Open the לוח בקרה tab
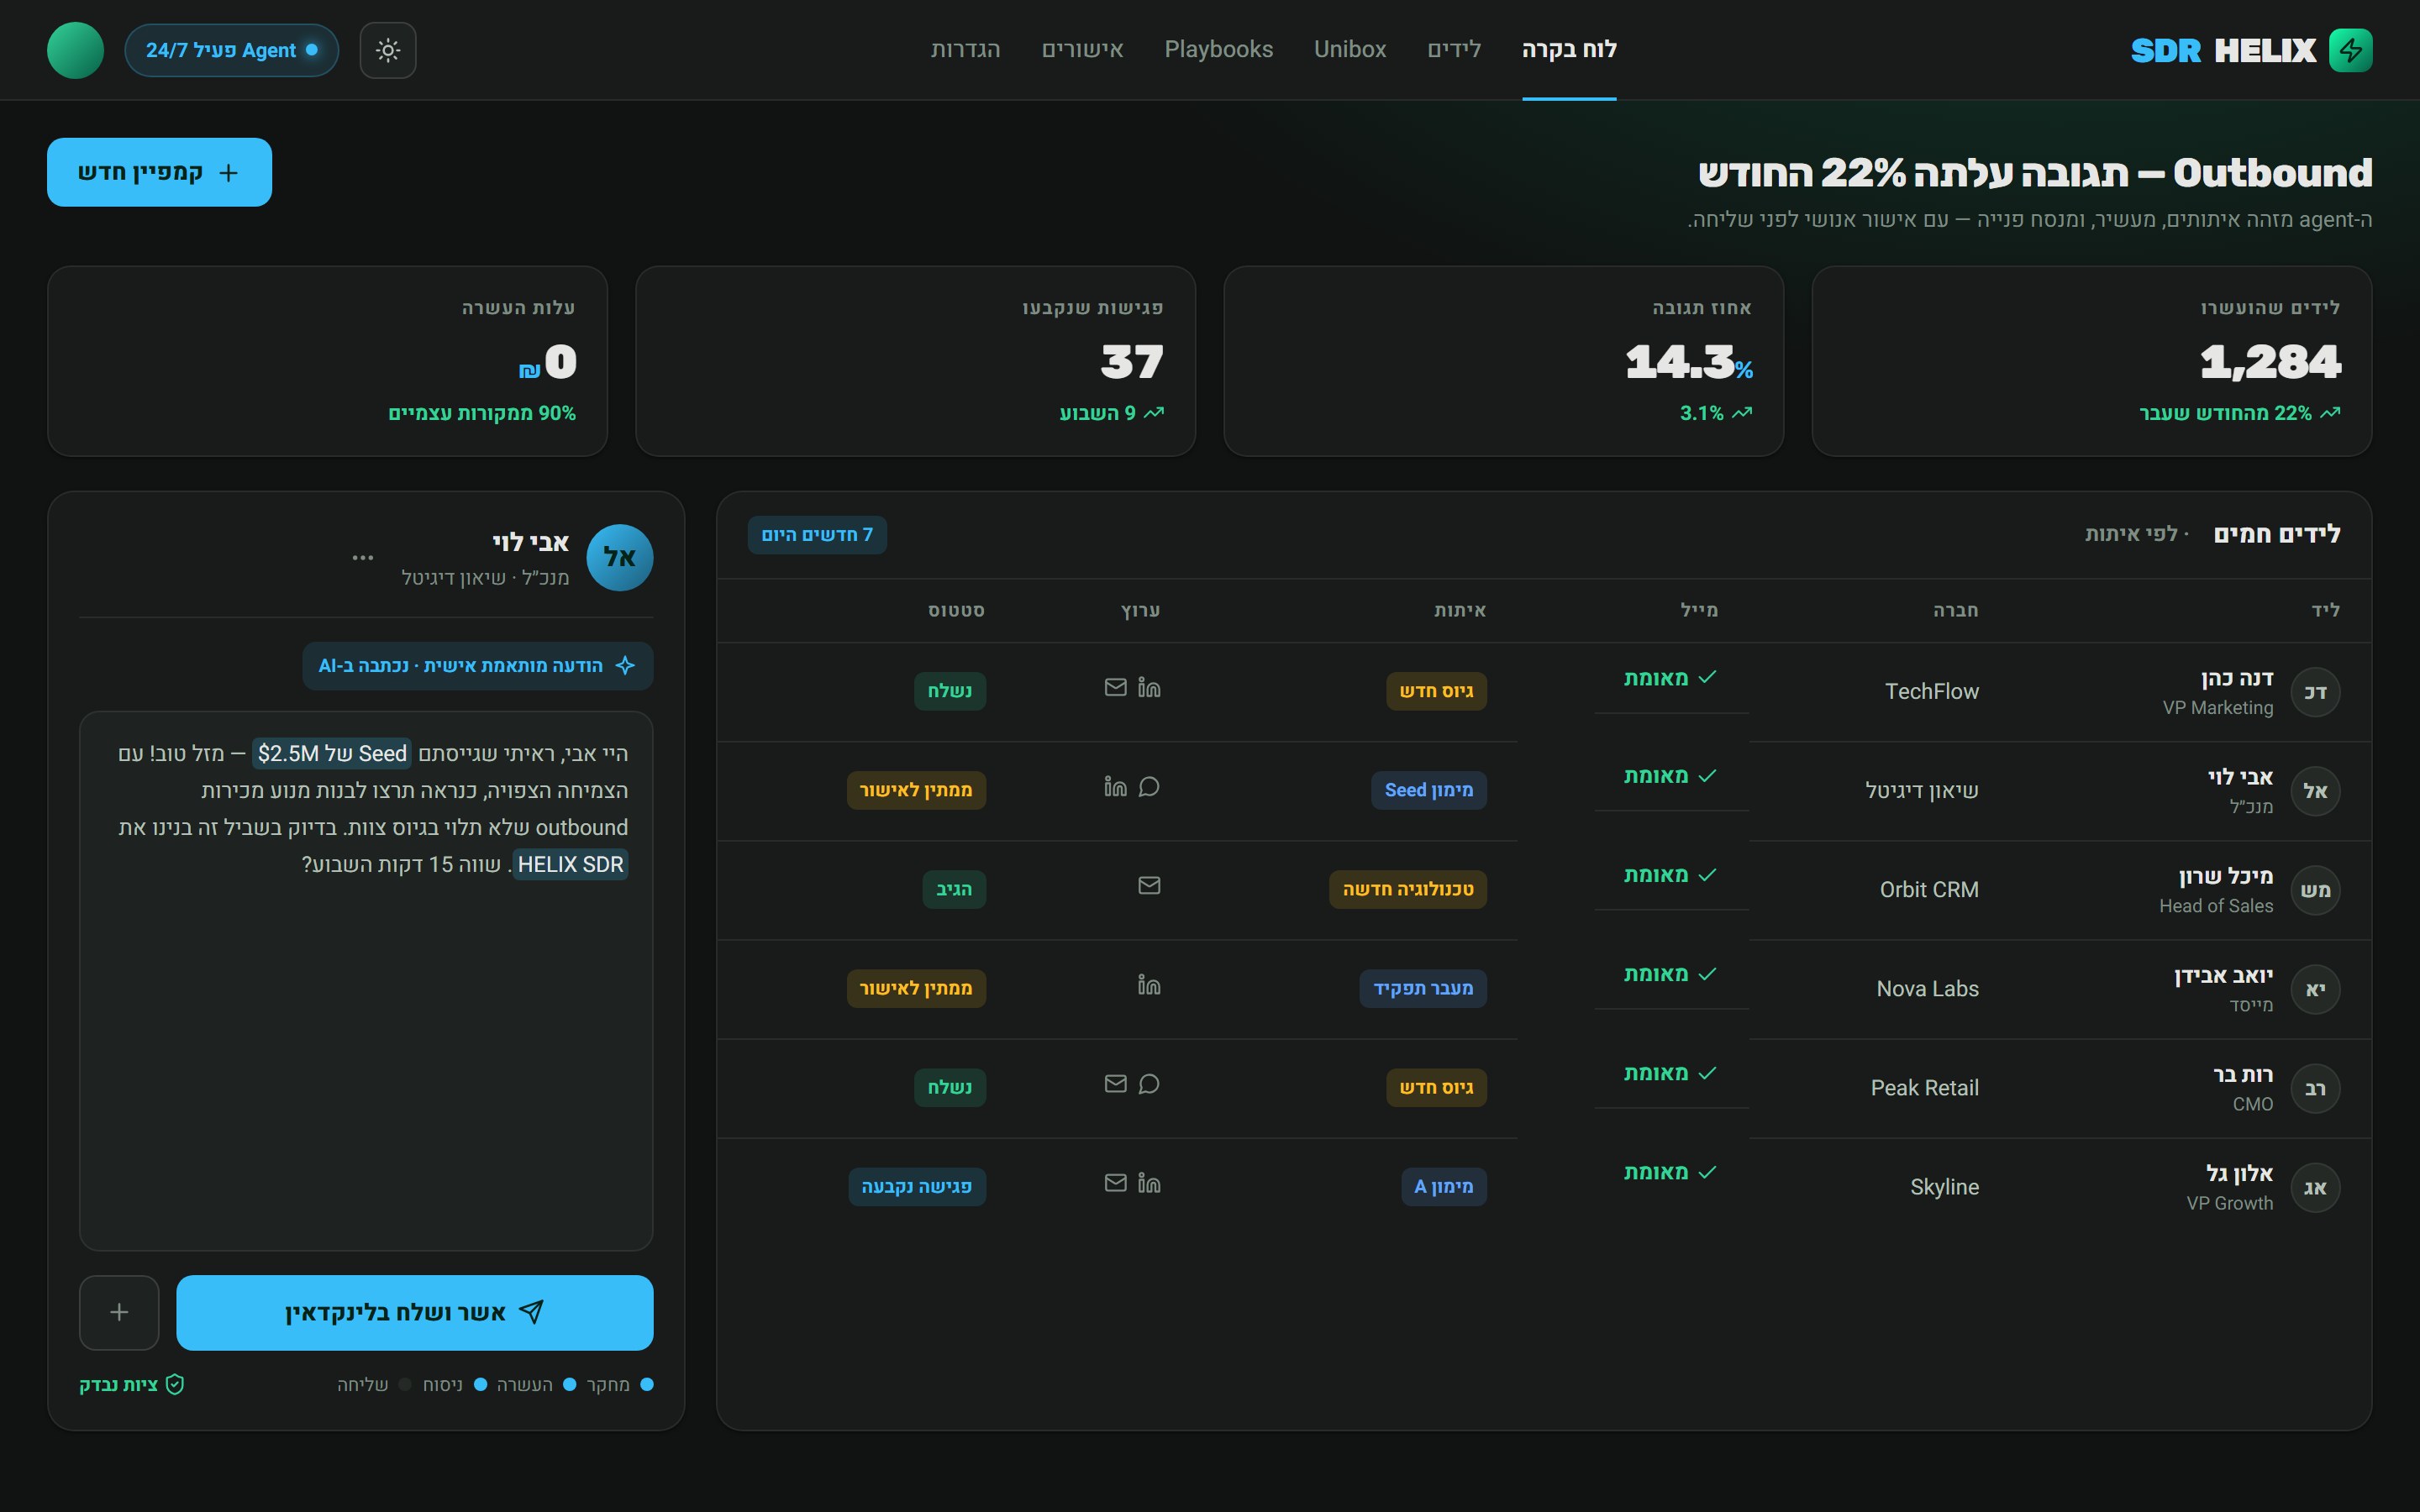 click(1568, 50)
